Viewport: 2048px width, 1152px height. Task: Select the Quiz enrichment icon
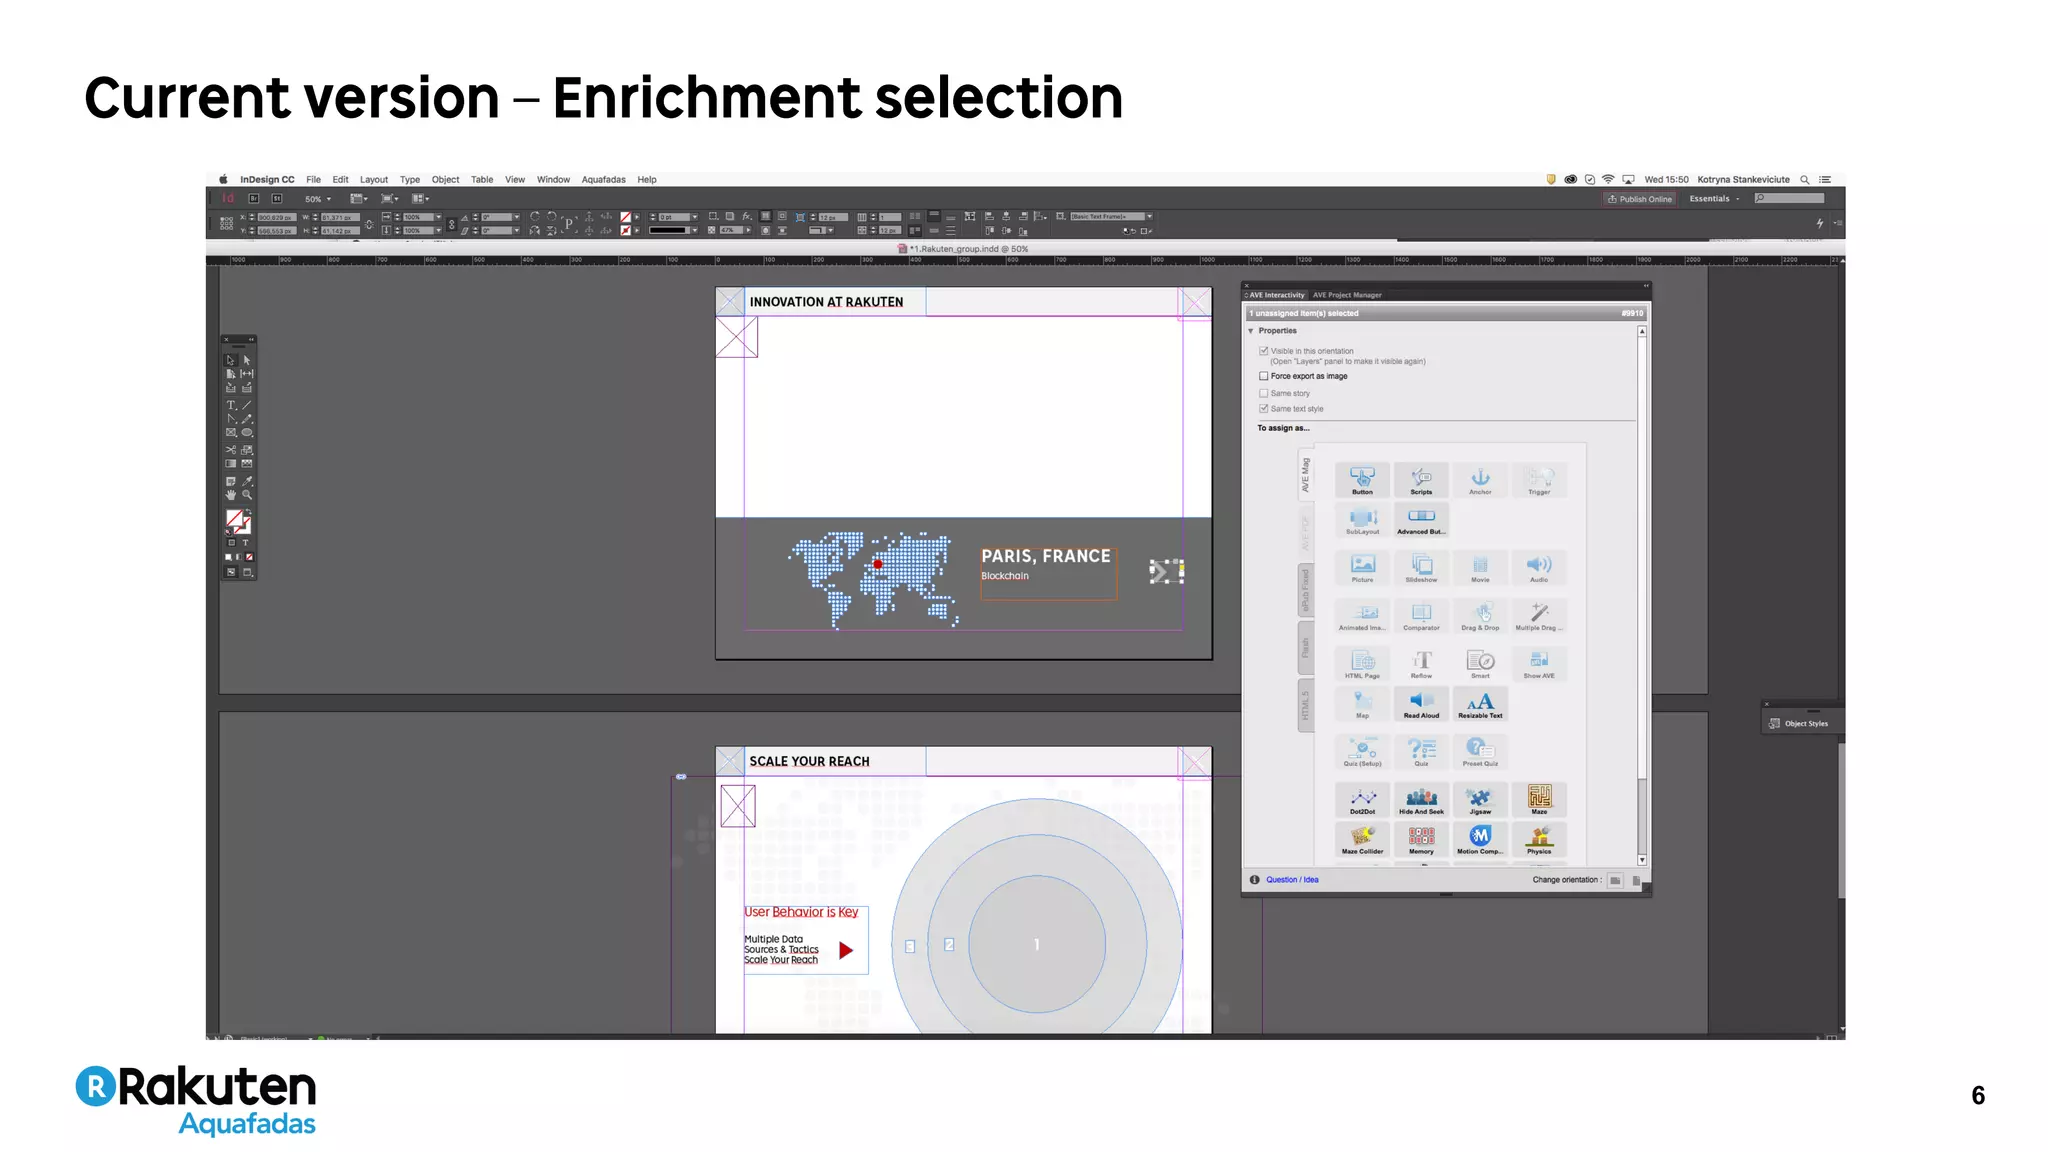click(x=1421, y=753)
